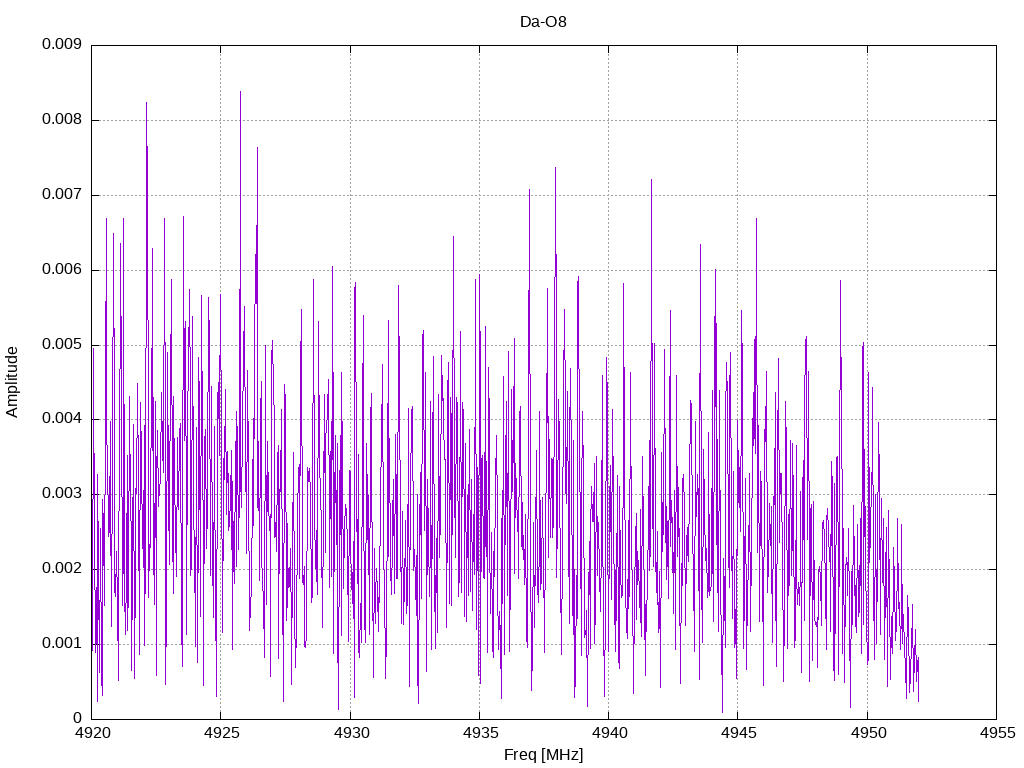This screenshot has width=1024, height=768.
Task: Click the 4920 x-axis tick label
Action: [x=92, y=733]
